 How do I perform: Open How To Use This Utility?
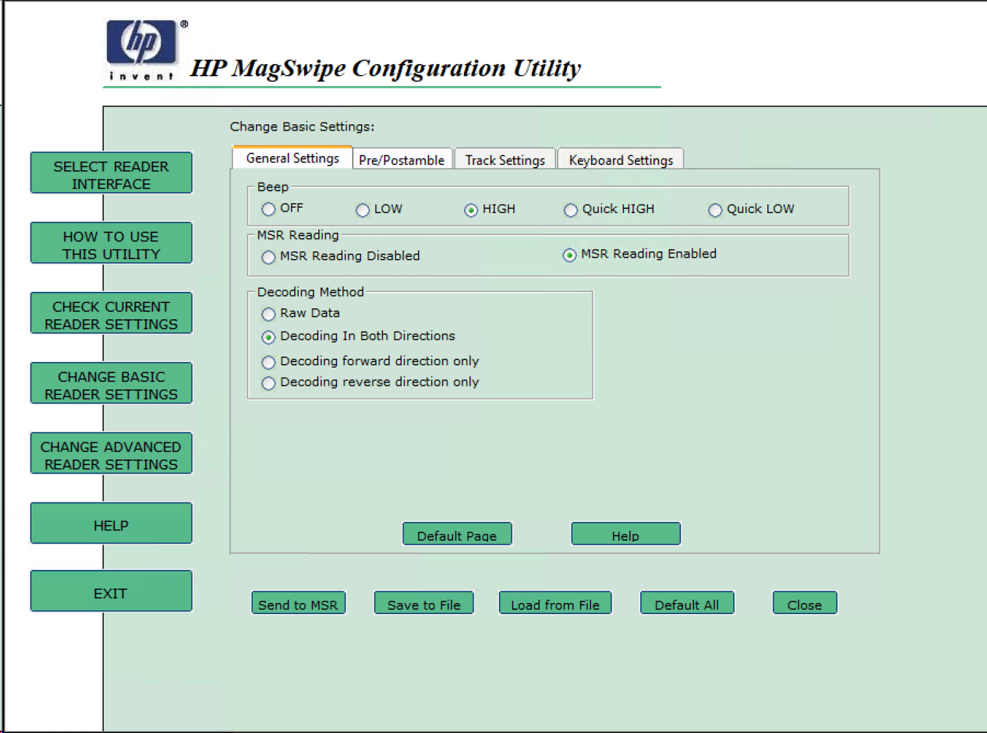point(111,243)
